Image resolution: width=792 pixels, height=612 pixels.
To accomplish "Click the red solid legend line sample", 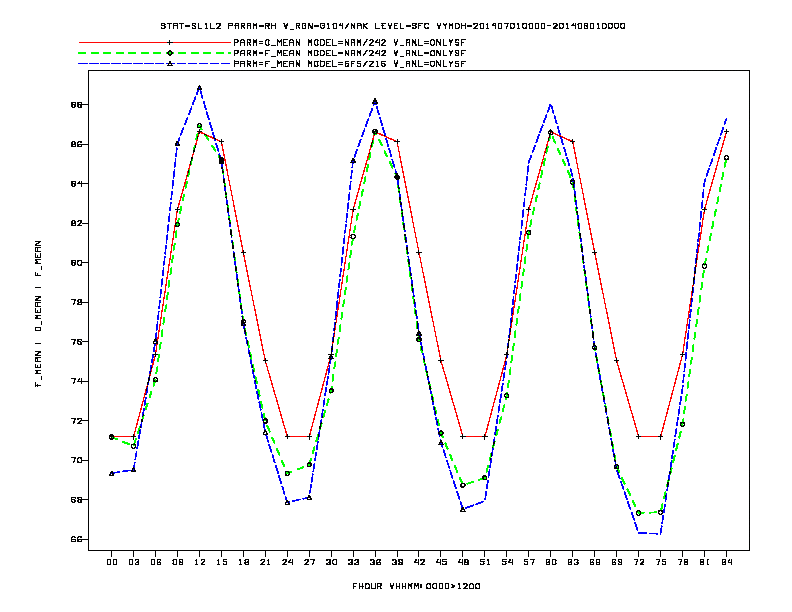I will pyautogui.click(x=155, y=43).
